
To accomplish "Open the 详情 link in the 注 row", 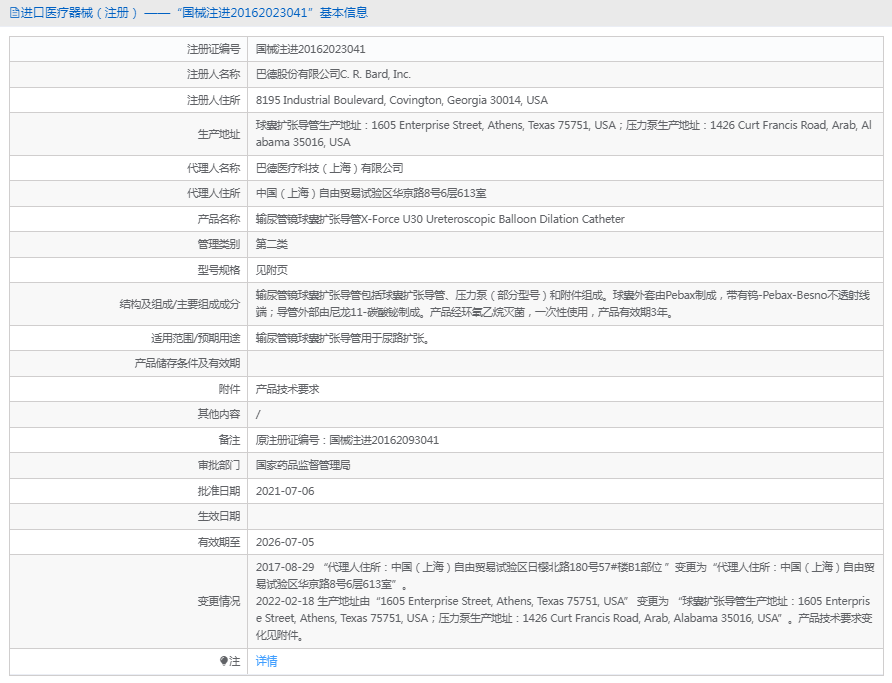I will (x=266, y=661).
